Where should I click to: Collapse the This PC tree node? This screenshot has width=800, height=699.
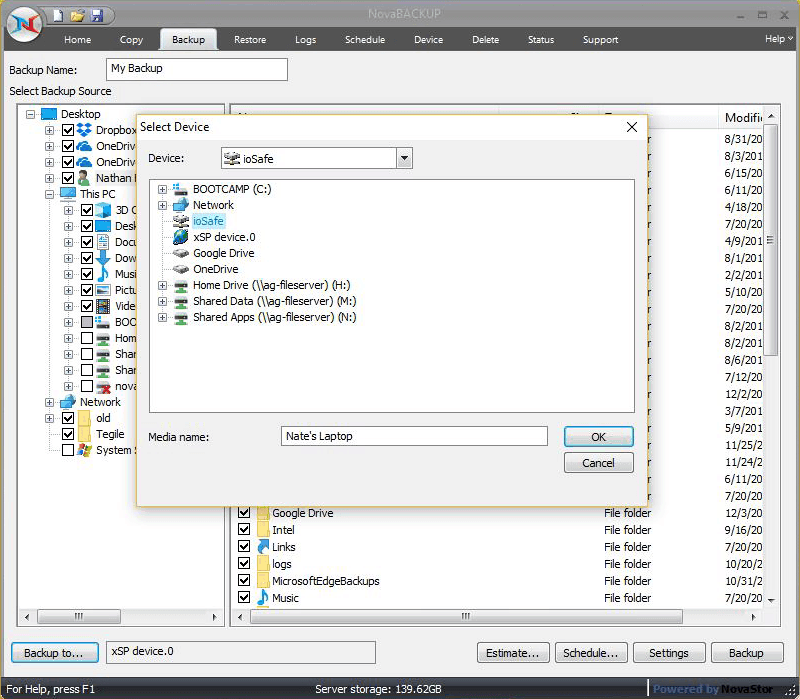[x=49, y=194]
